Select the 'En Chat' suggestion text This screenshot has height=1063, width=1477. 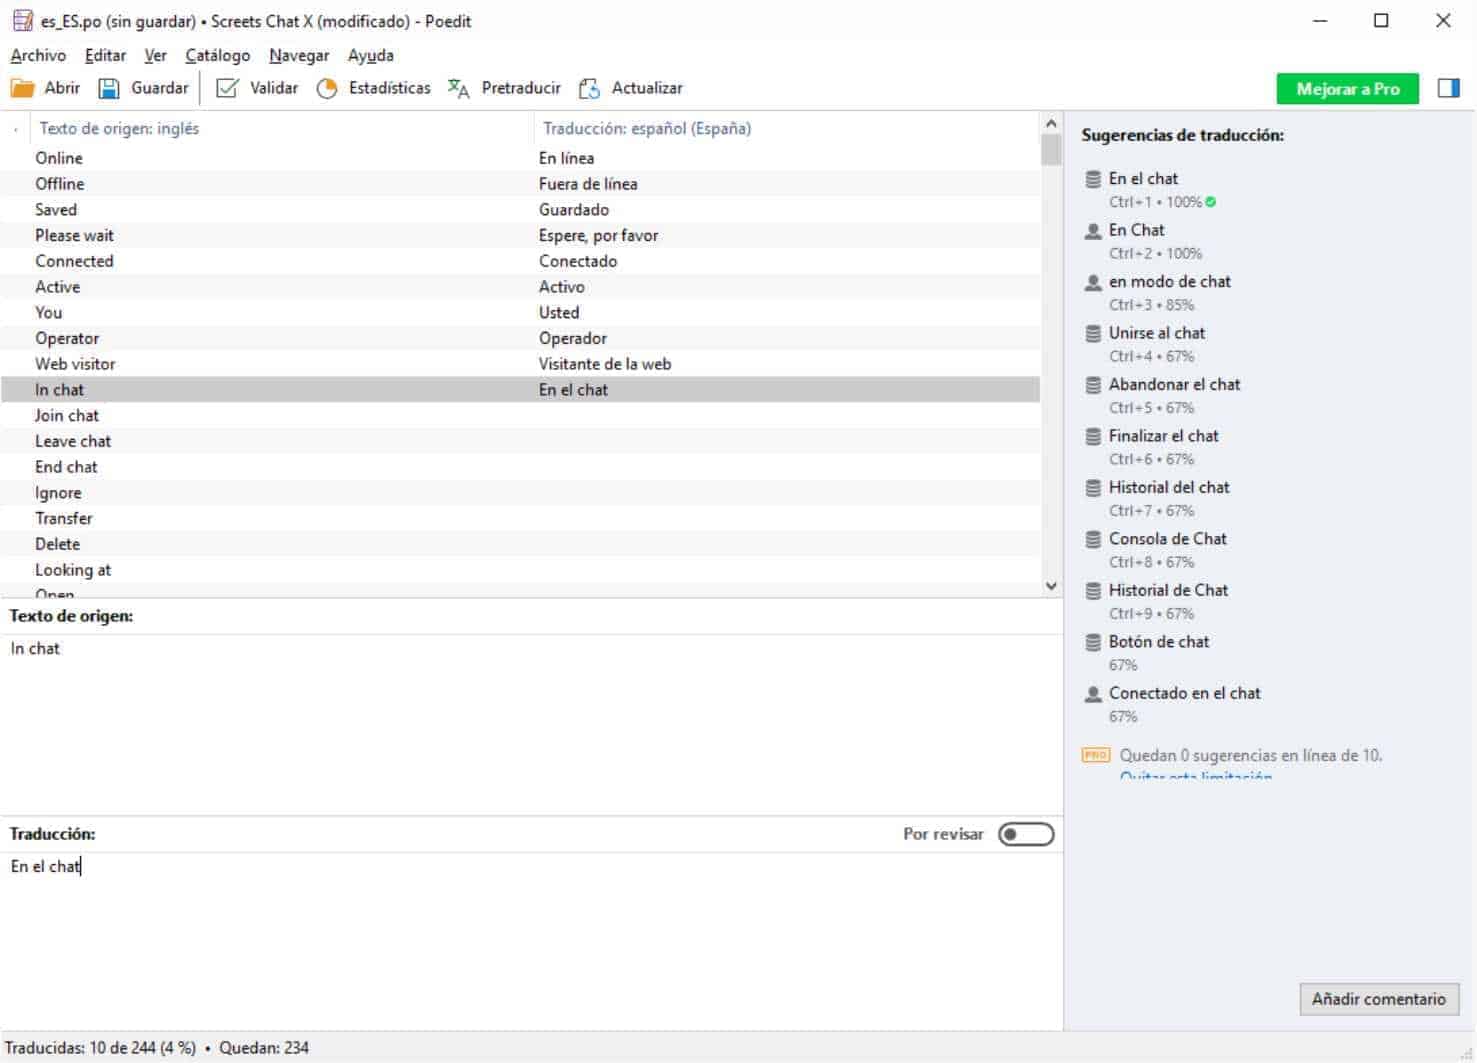coord(1136,230)
